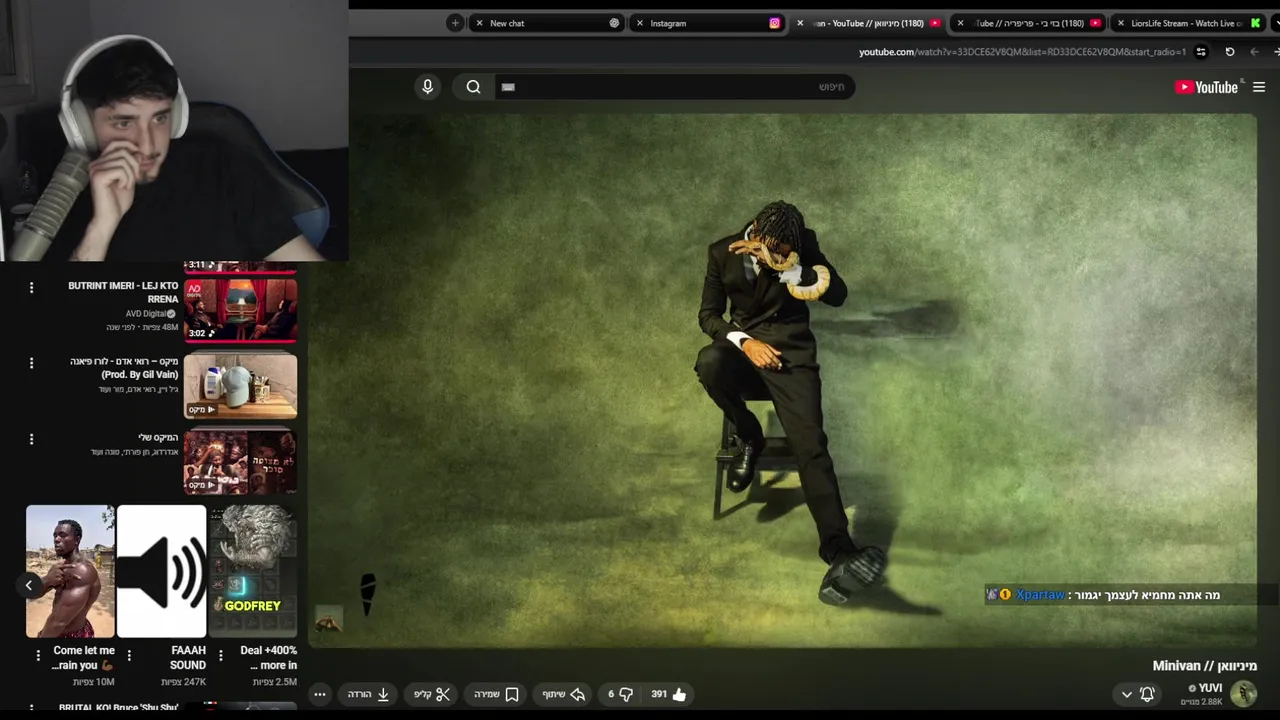Viewport: 1280px width, 720px height.
Task: Create a clip with קליפ scissors button
Action: pyautogui.click(x=432, y=694)
